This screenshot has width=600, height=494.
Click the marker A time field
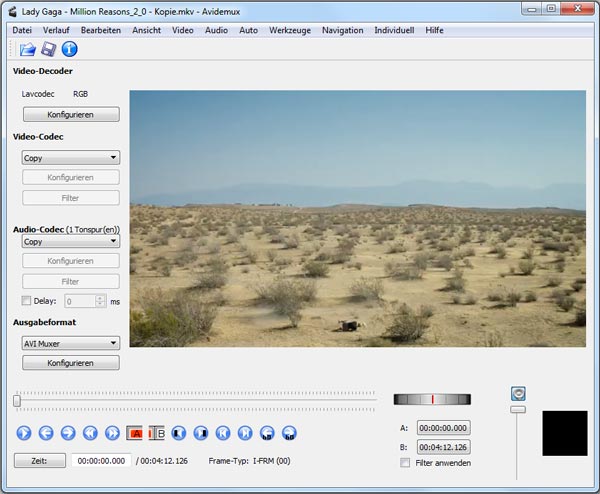(443, 428)
